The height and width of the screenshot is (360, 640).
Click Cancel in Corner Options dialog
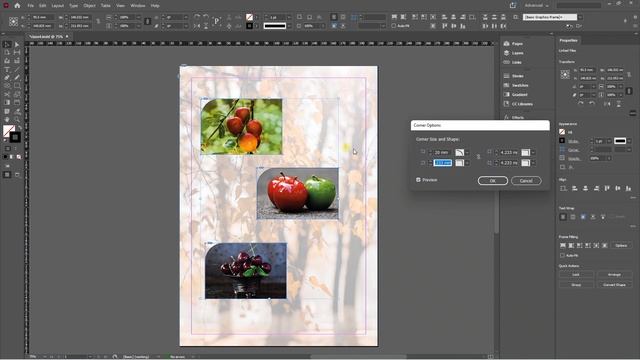tap(526, 181)
